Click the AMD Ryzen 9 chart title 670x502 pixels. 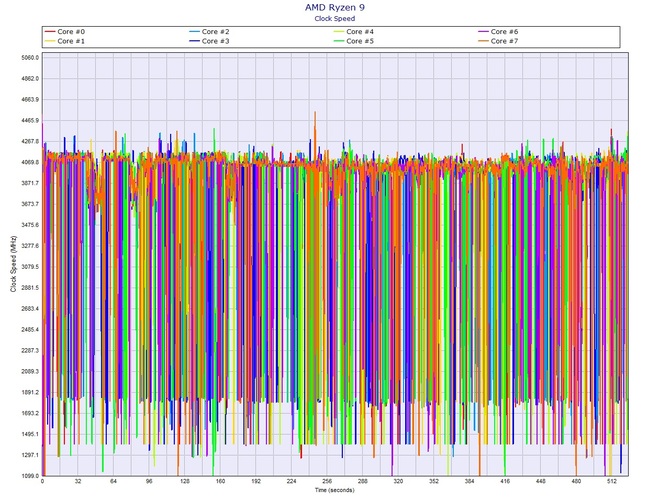point(335,7)
